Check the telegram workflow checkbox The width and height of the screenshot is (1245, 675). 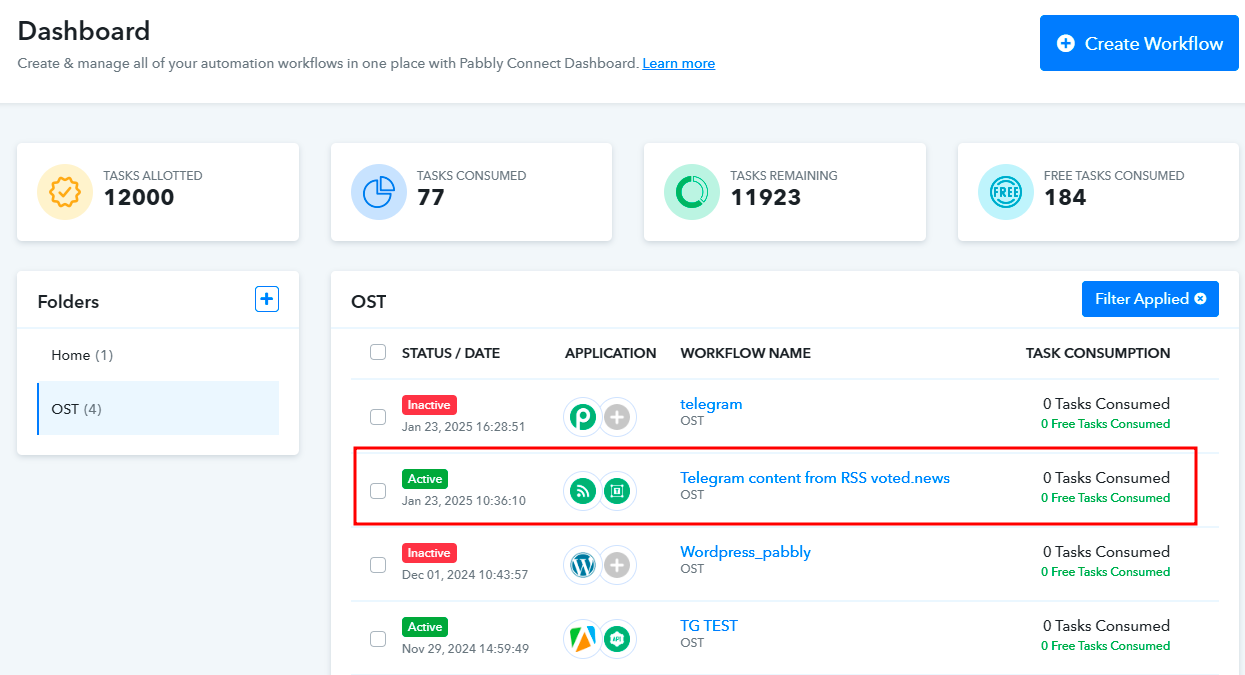point(378,416)
